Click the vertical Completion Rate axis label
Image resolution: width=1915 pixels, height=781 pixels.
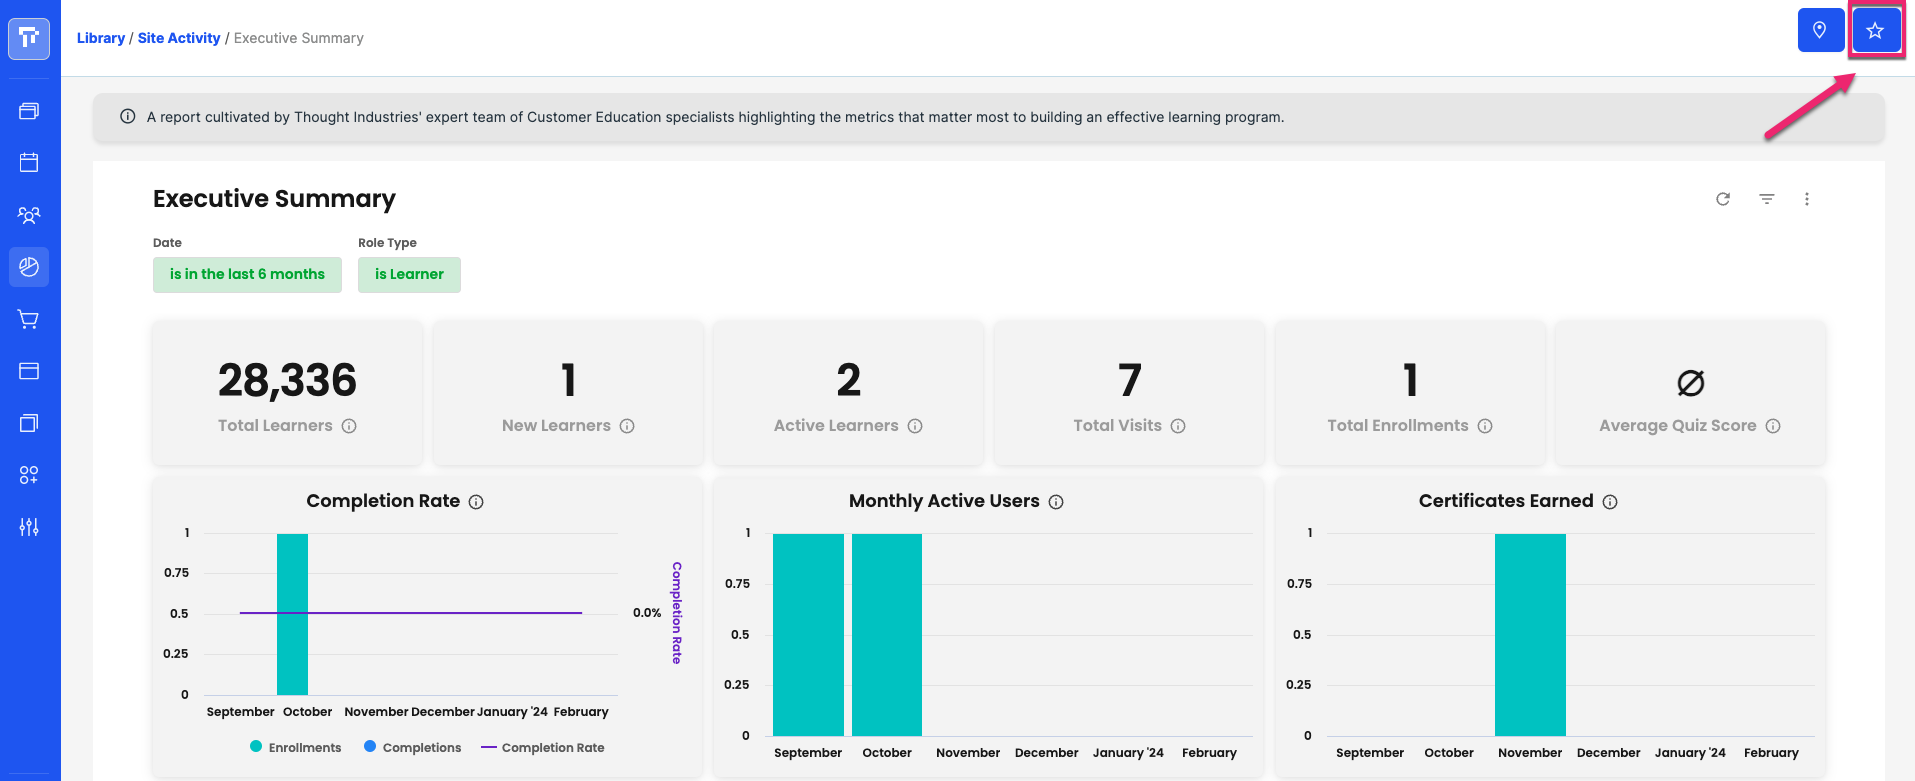(677, 612)
